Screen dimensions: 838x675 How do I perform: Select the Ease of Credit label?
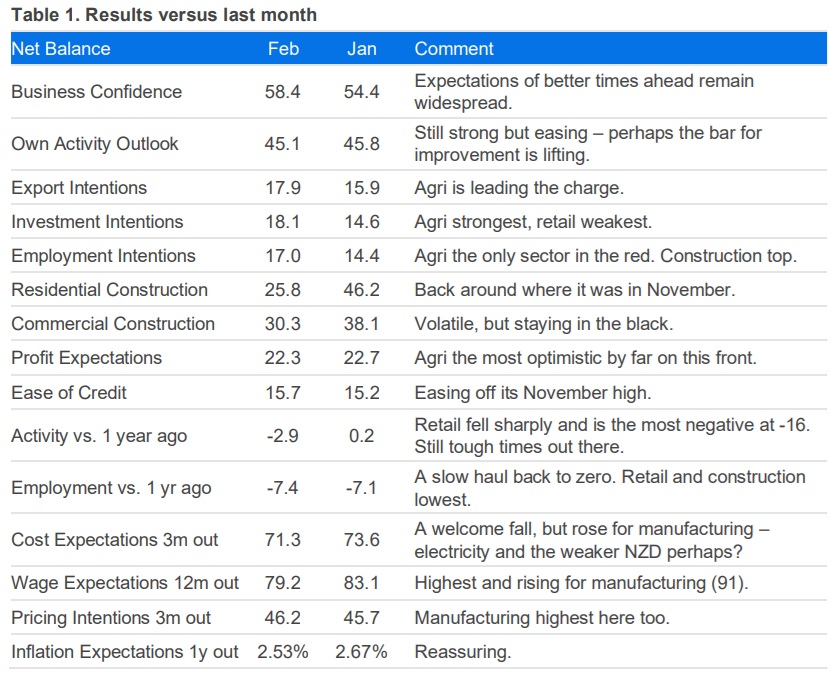click(x=69, y=392)
